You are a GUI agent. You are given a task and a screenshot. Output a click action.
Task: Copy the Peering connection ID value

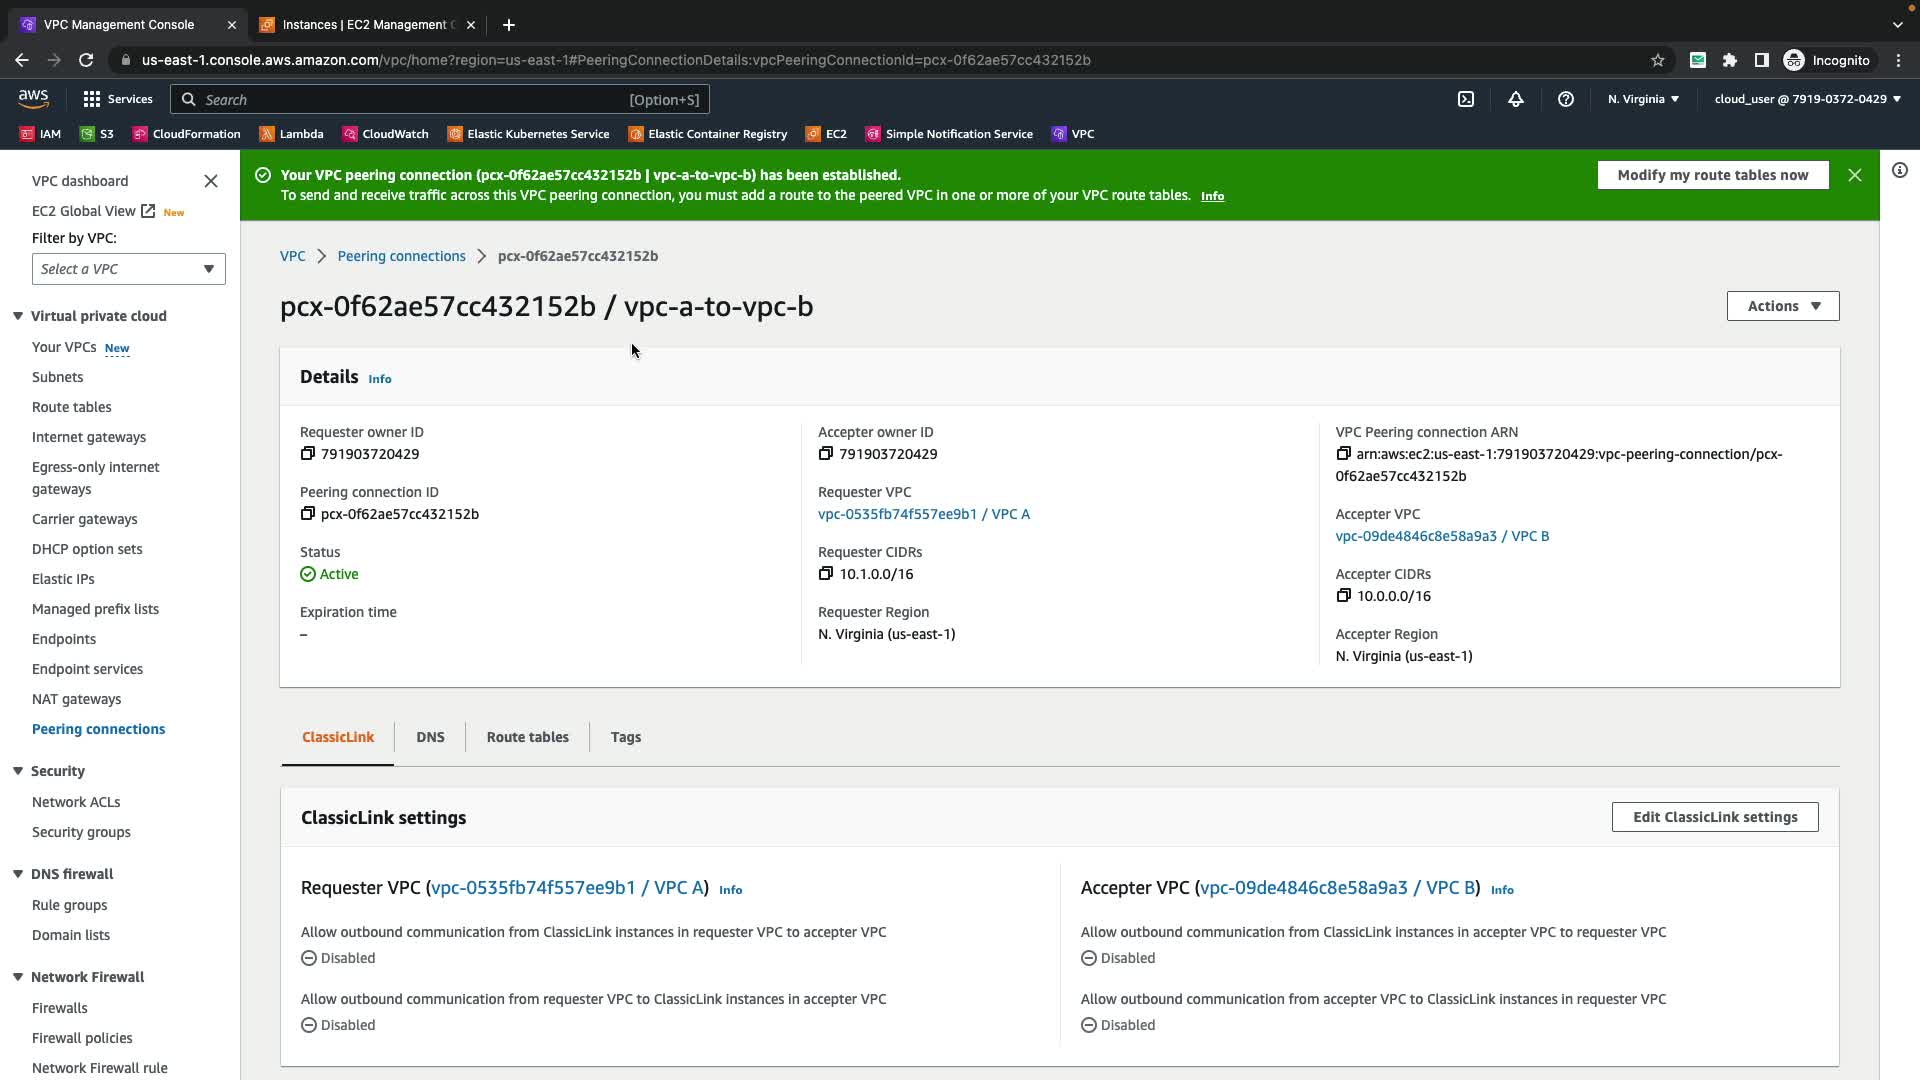pyautogui.click(x=308, y=514)
